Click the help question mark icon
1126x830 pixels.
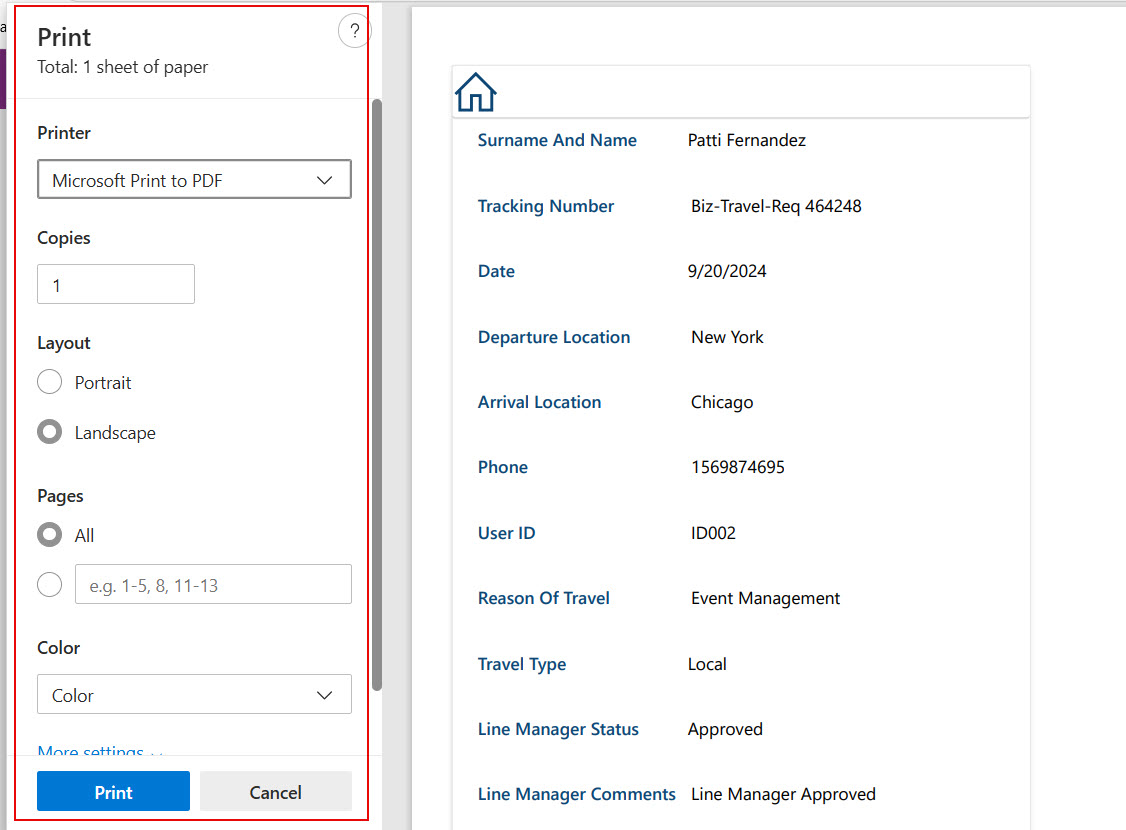click(x=354, y=31)
